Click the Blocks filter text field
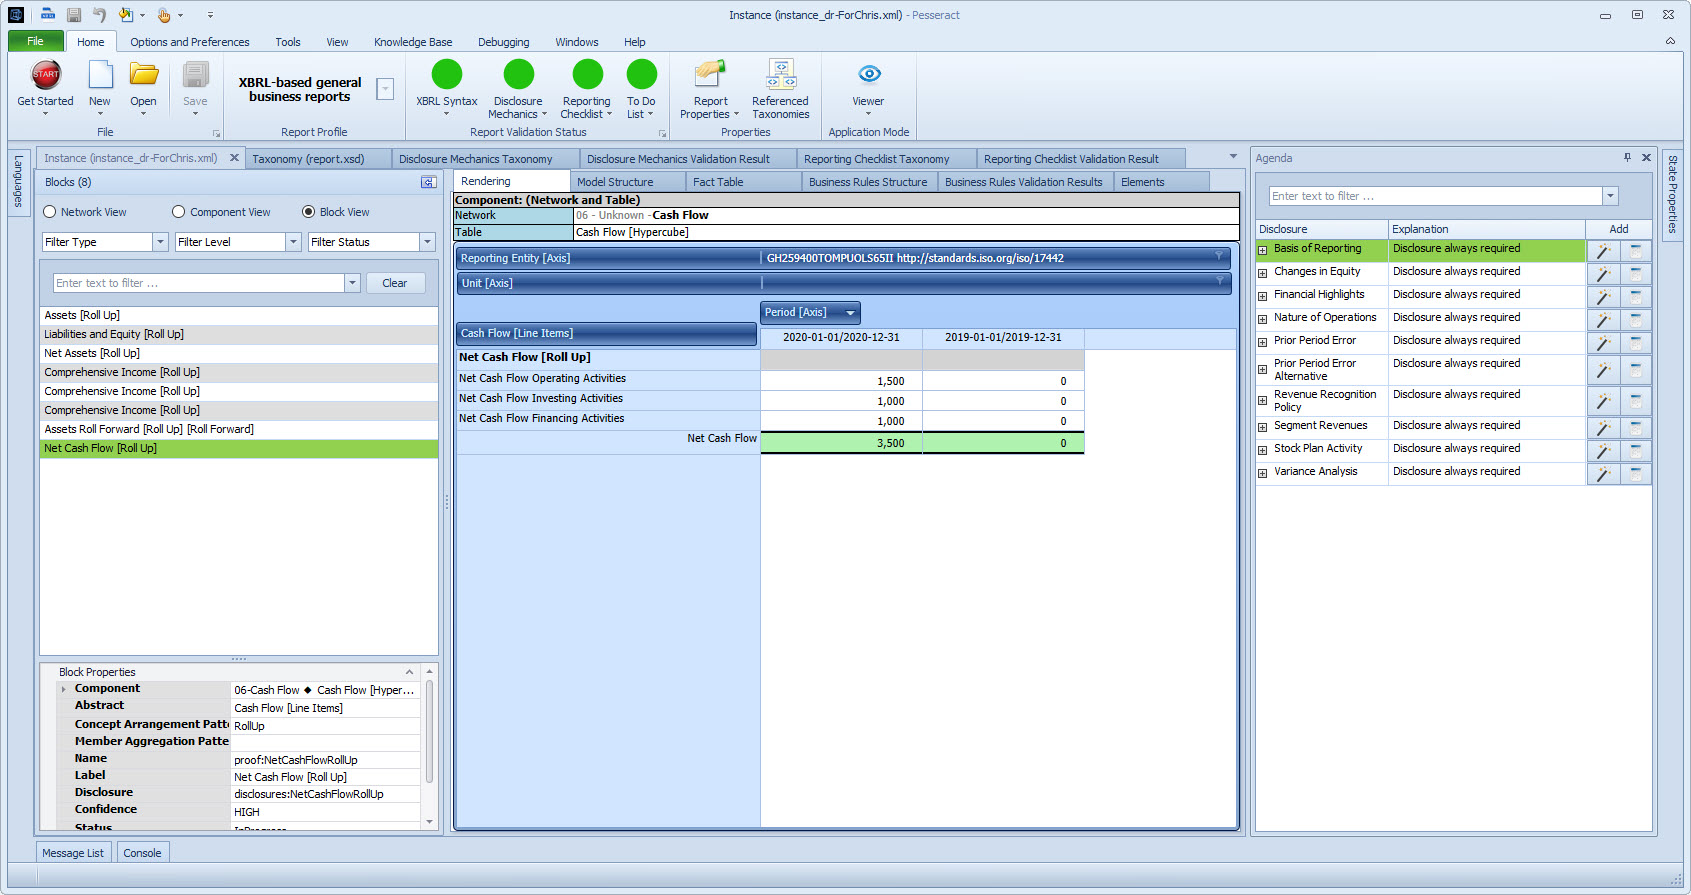Screen dimensions: 1691x895 click(198, 283)
